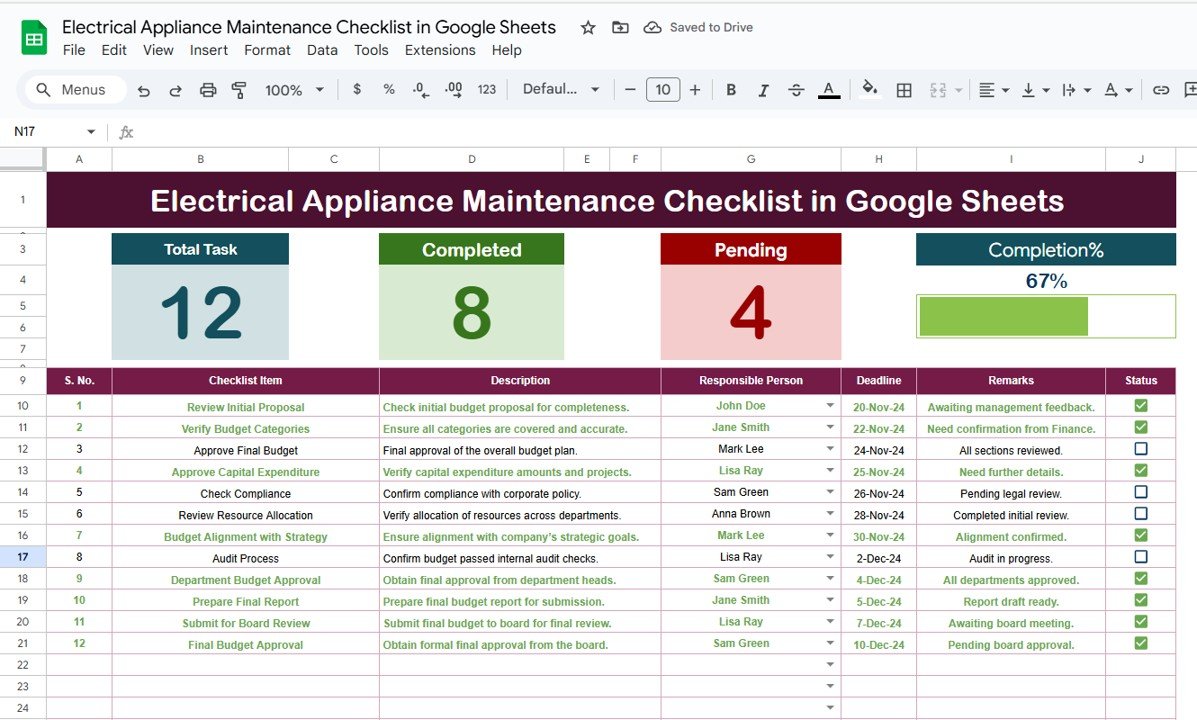This screenshot has width=1197, height=720.
Task: Click the Name box showing N17
Action: point(53,131)
